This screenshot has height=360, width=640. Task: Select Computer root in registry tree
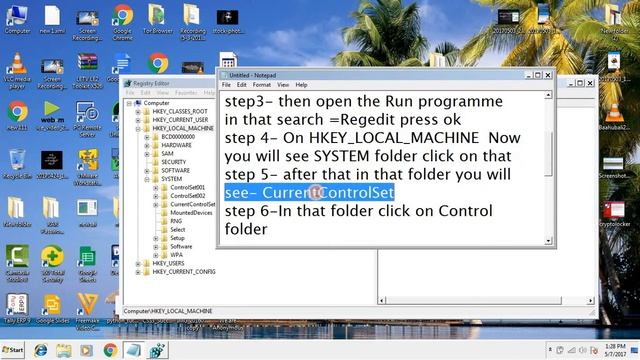pyautogui.click(x=156, y=103)
